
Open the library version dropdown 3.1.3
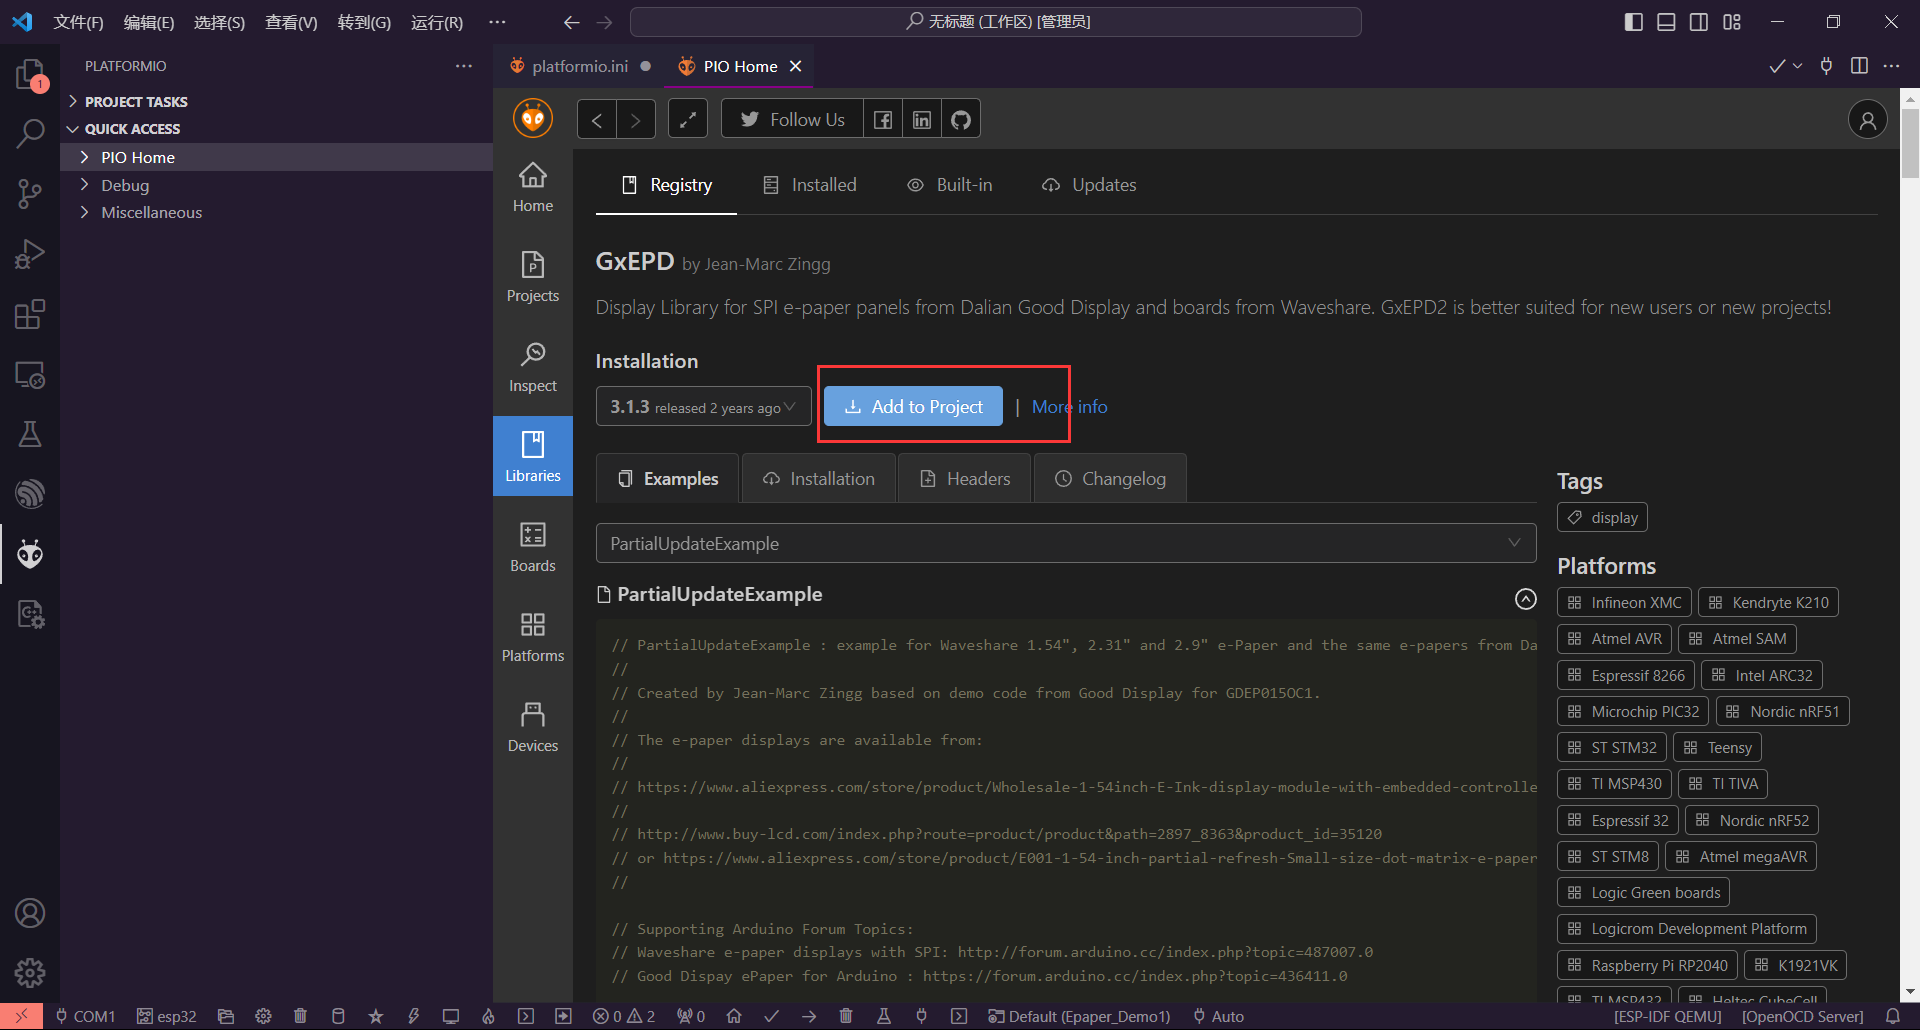[703, 406]
